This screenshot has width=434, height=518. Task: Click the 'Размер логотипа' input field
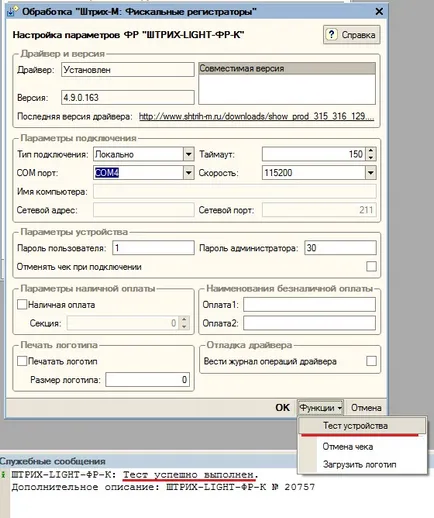pyautogui.click(x=148, y=380)
